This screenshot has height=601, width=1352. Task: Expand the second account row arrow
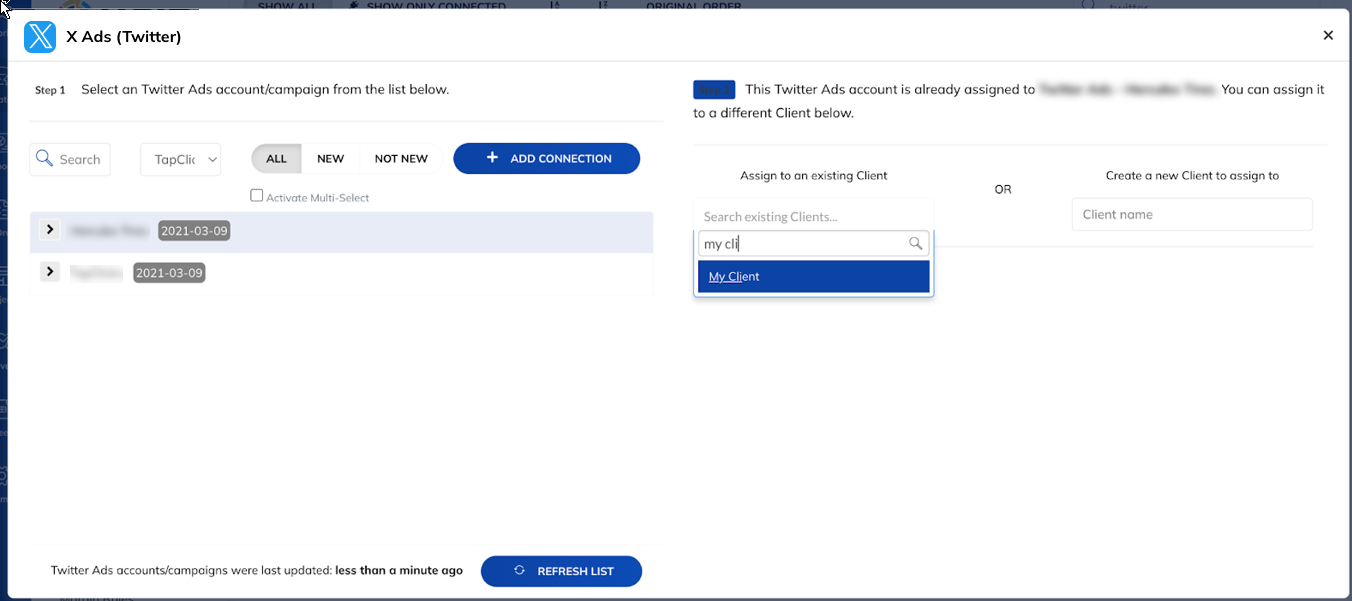tap(50, 272)
